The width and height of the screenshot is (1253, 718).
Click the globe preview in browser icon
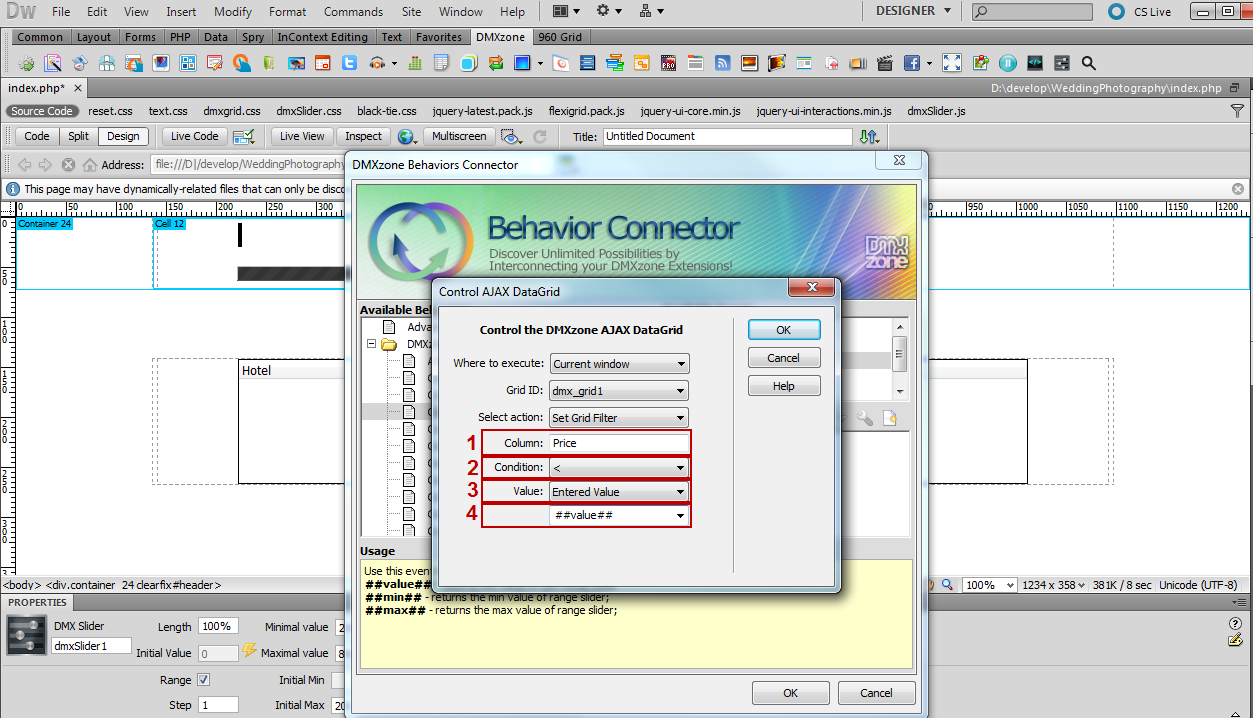(x=406, y=136)
